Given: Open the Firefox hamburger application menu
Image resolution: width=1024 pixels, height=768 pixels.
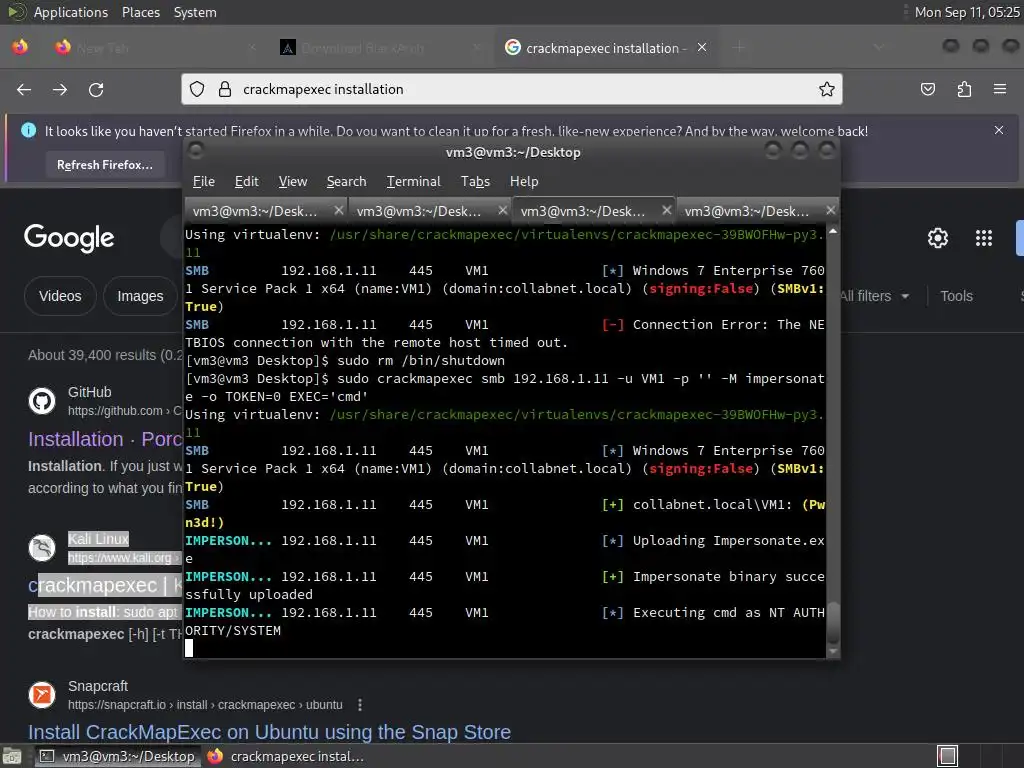Looking at the screenshot, I should click(1000, 89).
